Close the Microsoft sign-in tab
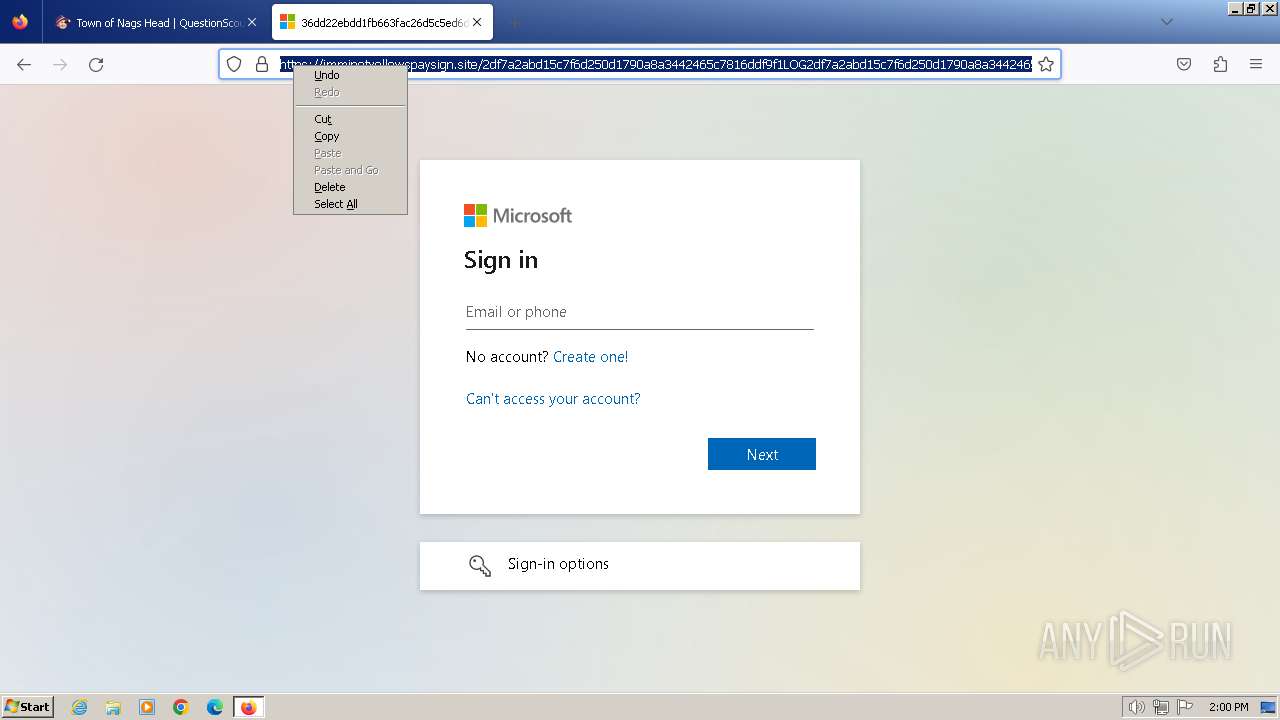Image resolution: width=1280 pixels, height=720 pixels. click(477, 22)
